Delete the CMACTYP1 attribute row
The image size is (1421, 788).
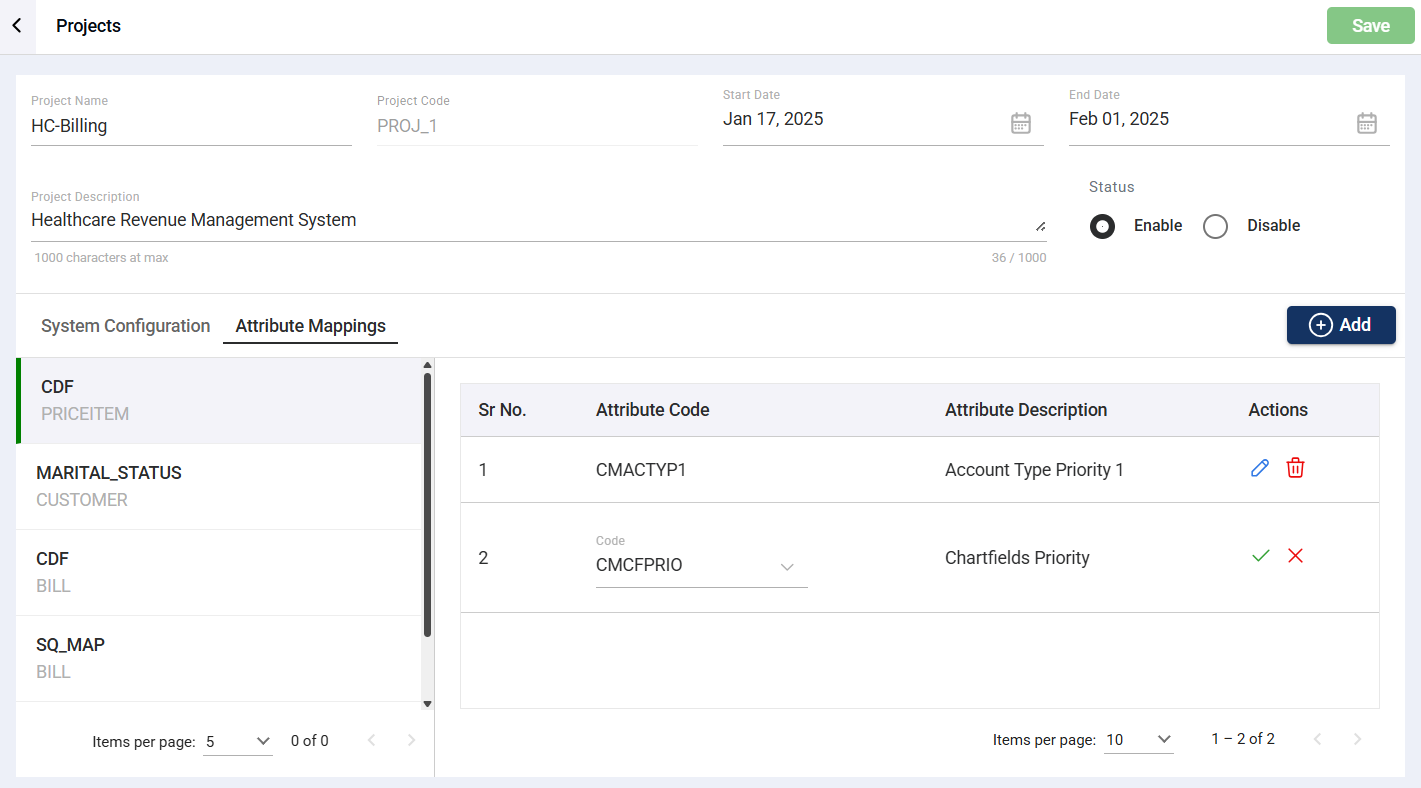click(1295, 468)
